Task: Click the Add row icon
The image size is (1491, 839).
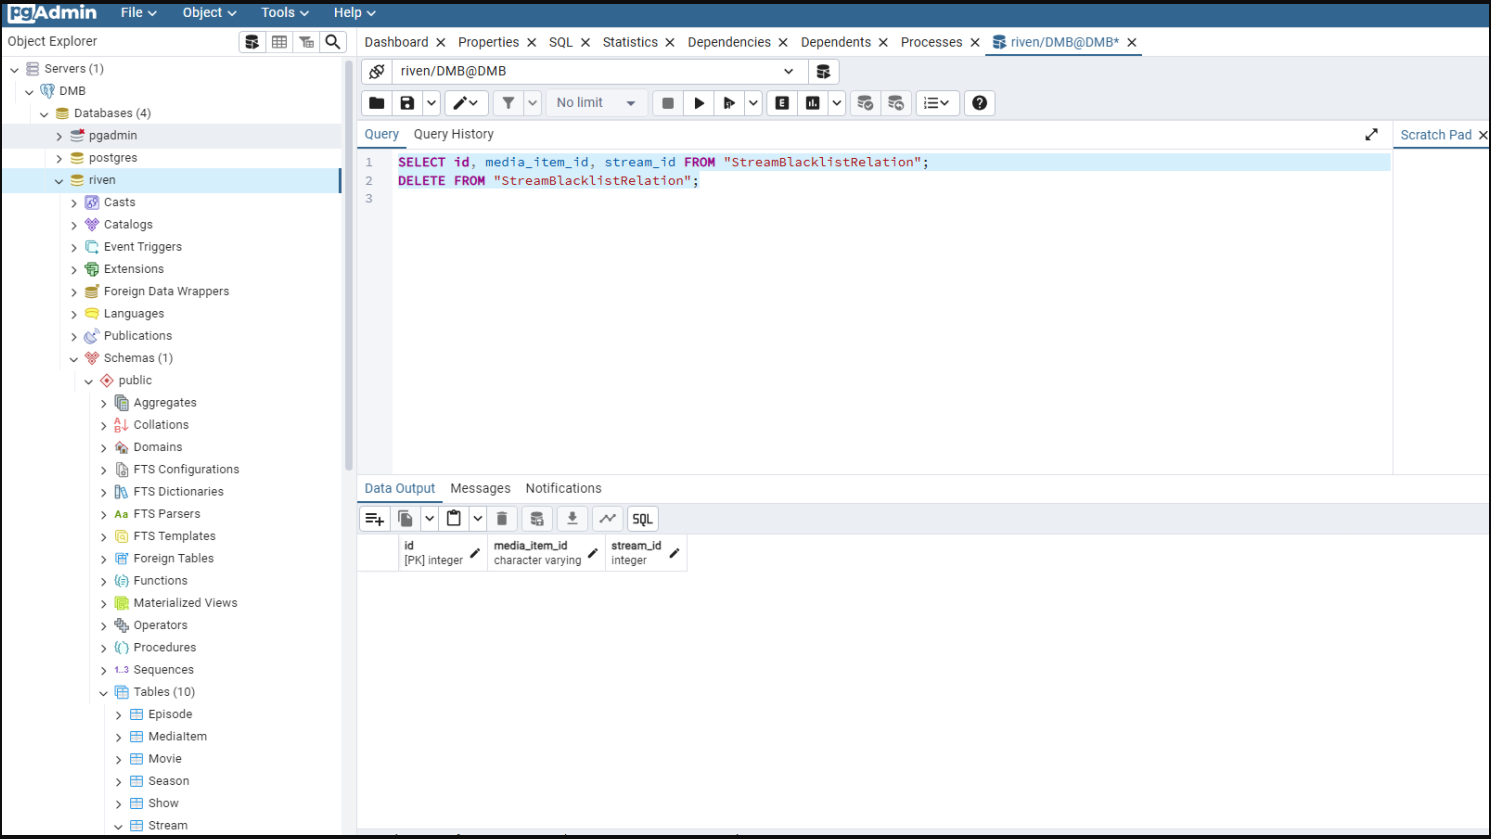Action: [x=375, y=519]
